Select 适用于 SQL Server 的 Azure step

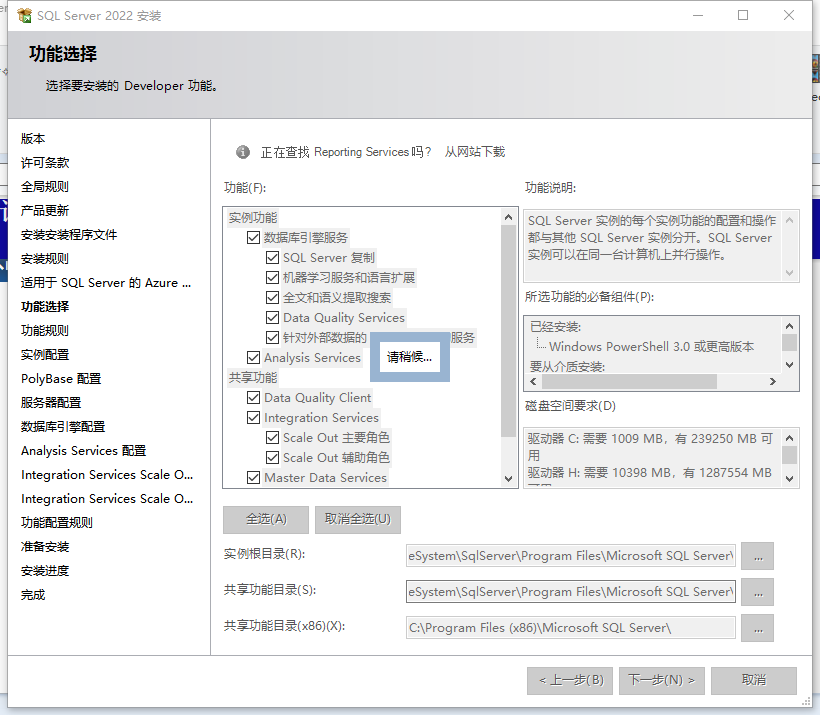point(106,283)
